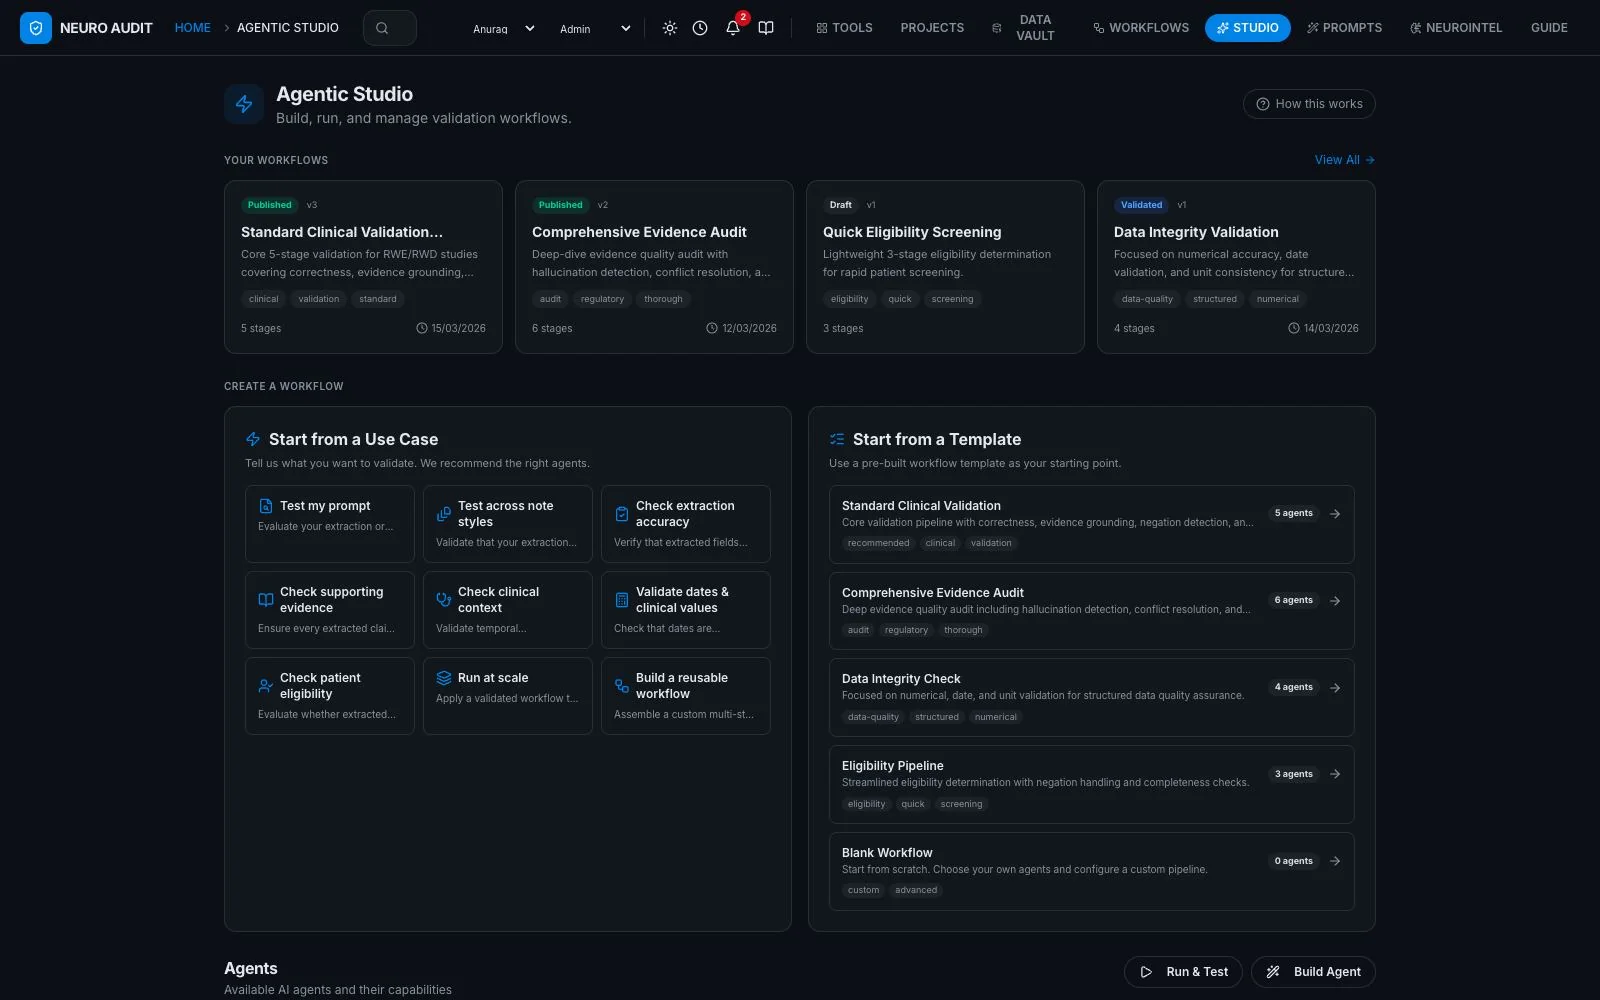Choose Check extraction accuracy use case
This screenshot has width=1600, height=1000.
coord(686,524)
